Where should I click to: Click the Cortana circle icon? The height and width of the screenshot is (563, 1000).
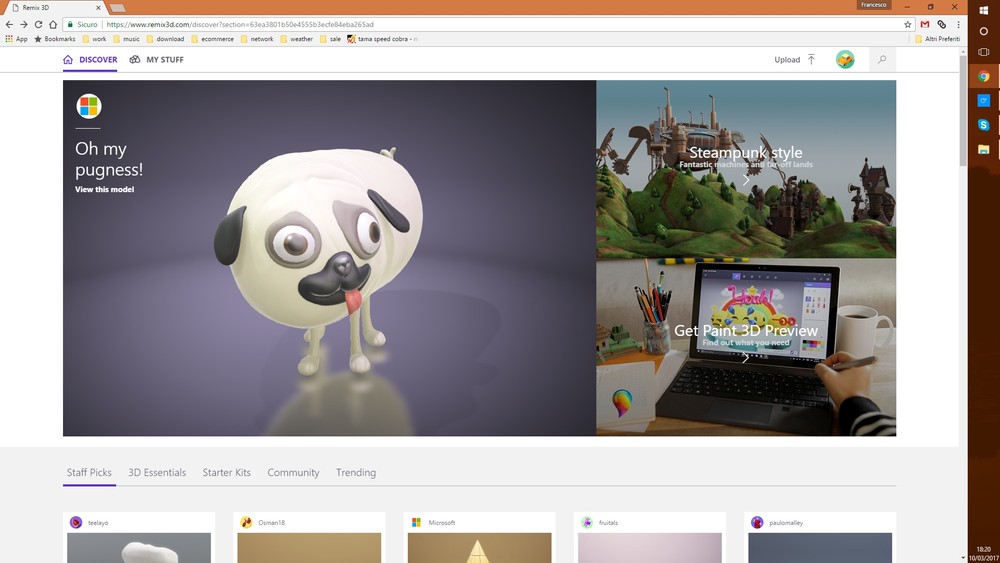[983, 31]
